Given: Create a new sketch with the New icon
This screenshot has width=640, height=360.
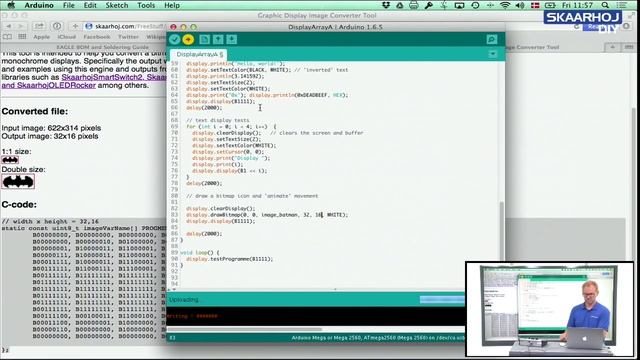Looking at the screenshot, I should point(205,39).
